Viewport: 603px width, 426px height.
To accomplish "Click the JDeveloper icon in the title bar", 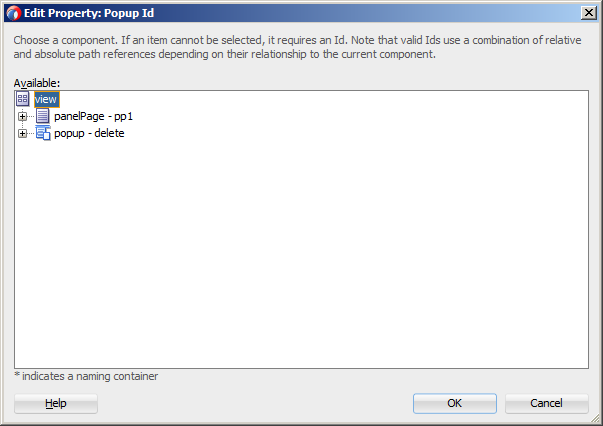I will [13, 13].
